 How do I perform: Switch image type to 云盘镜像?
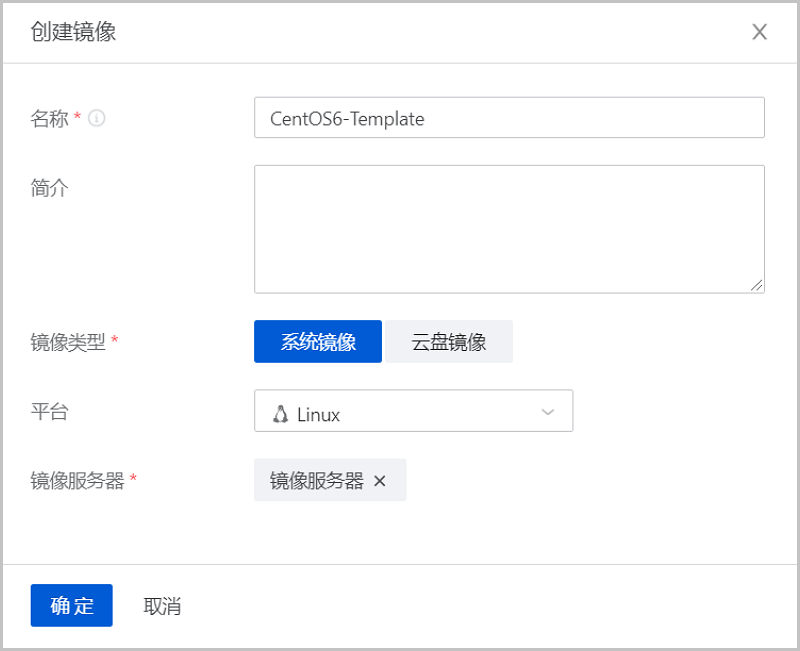click(449, 342)
